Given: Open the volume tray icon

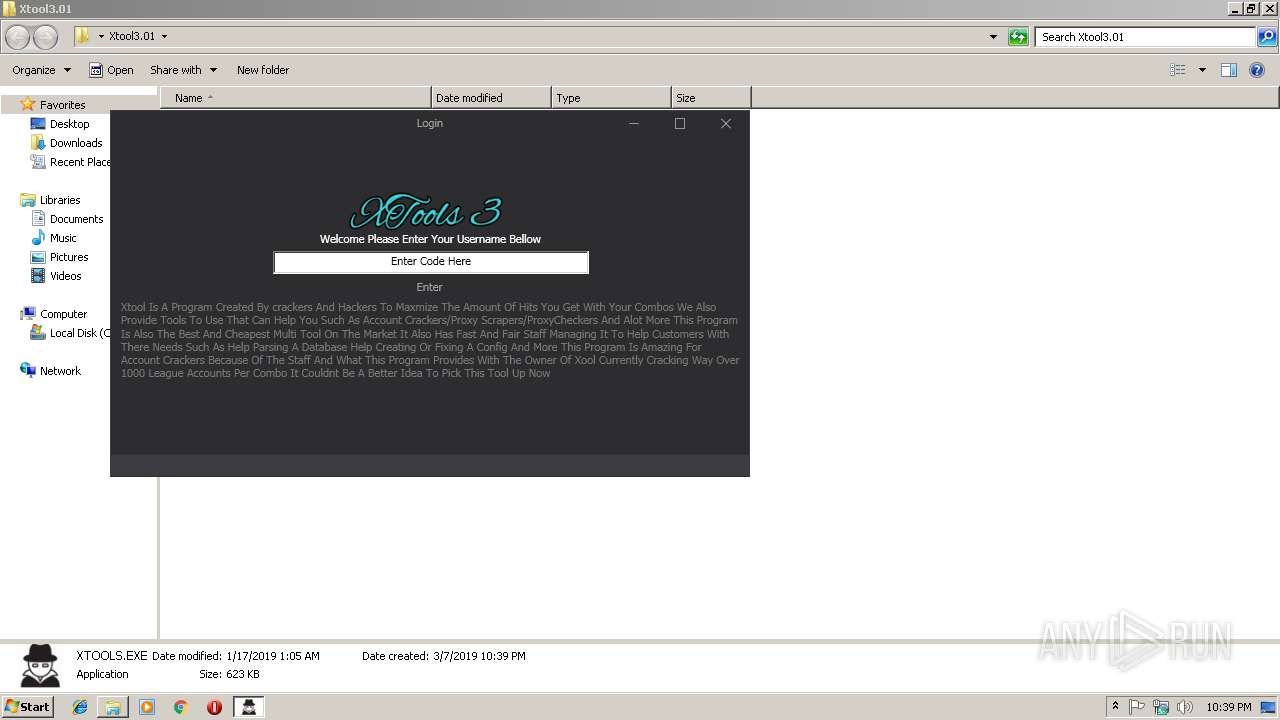Looking at the screenshot, I should pyautogui.click(x=1185, y=707).
